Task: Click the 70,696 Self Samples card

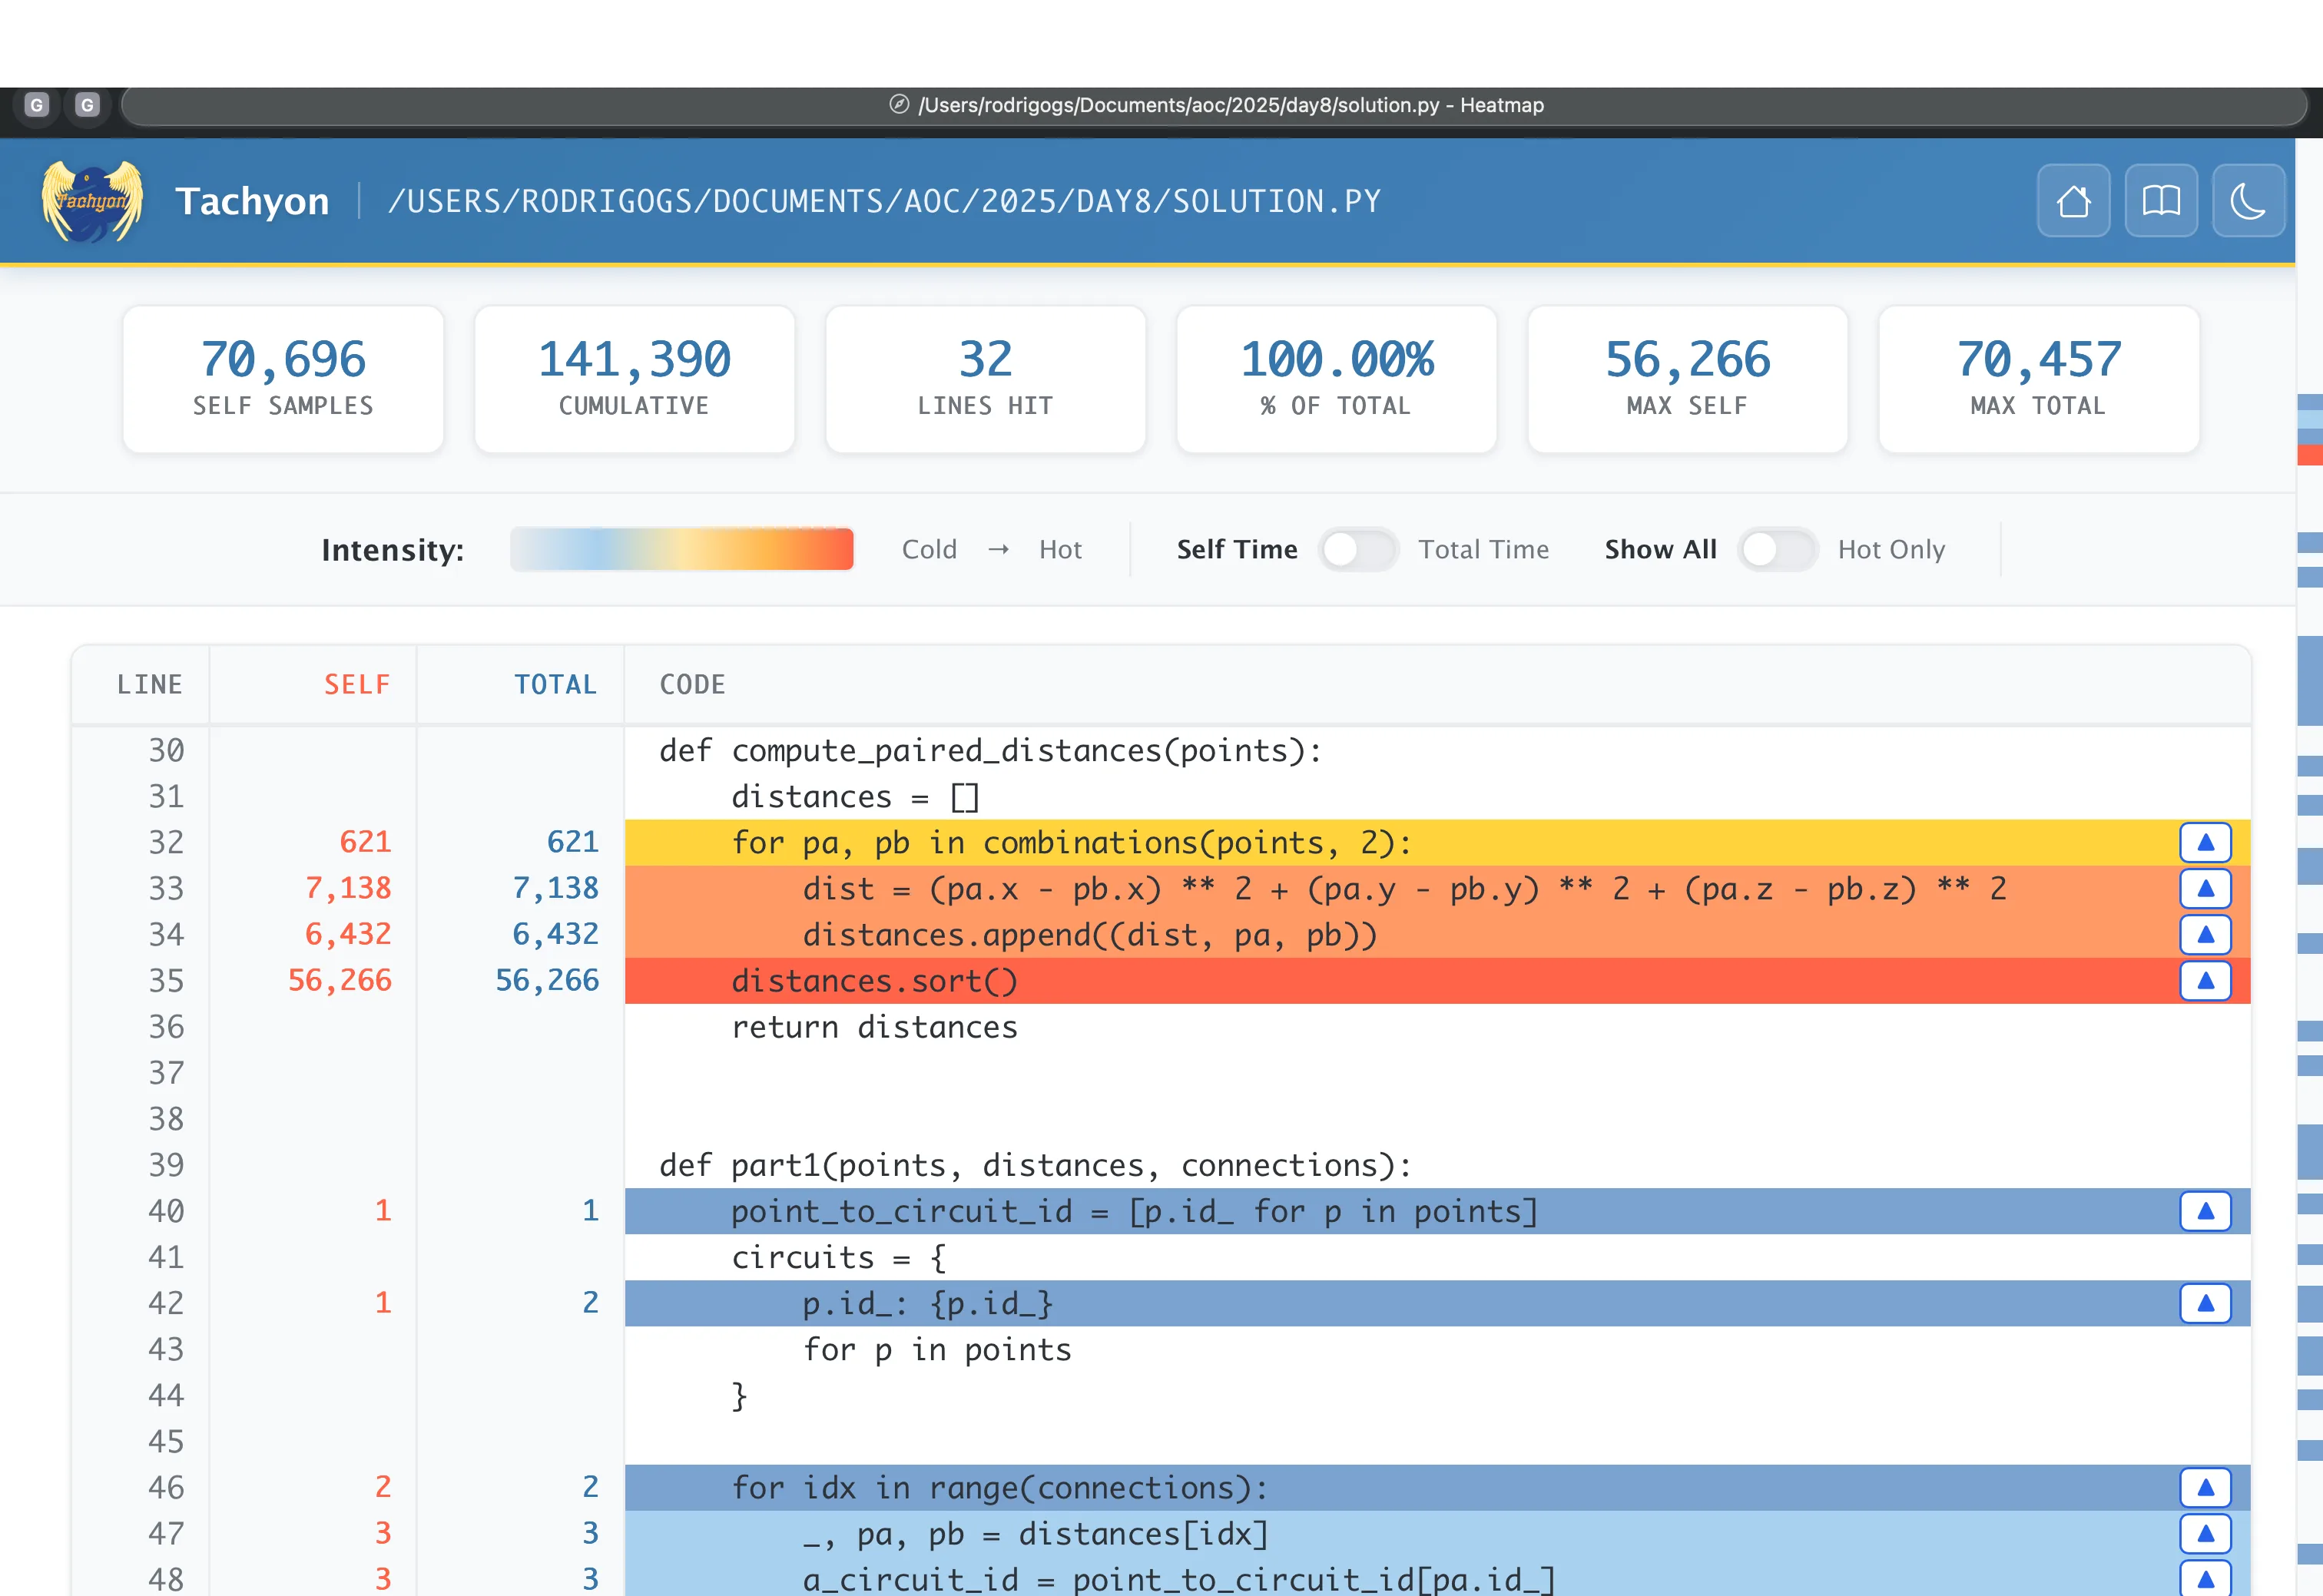Action: pyautogui.click(x=283, y=379)
